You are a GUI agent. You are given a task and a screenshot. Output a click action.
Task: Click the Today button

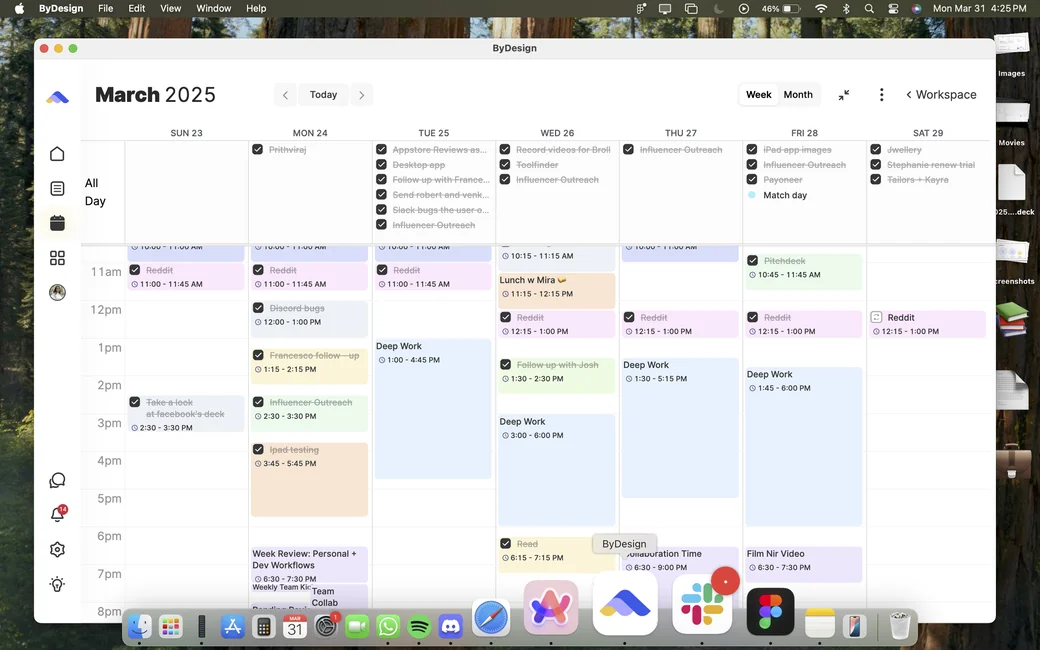click(x=323, y=95)
